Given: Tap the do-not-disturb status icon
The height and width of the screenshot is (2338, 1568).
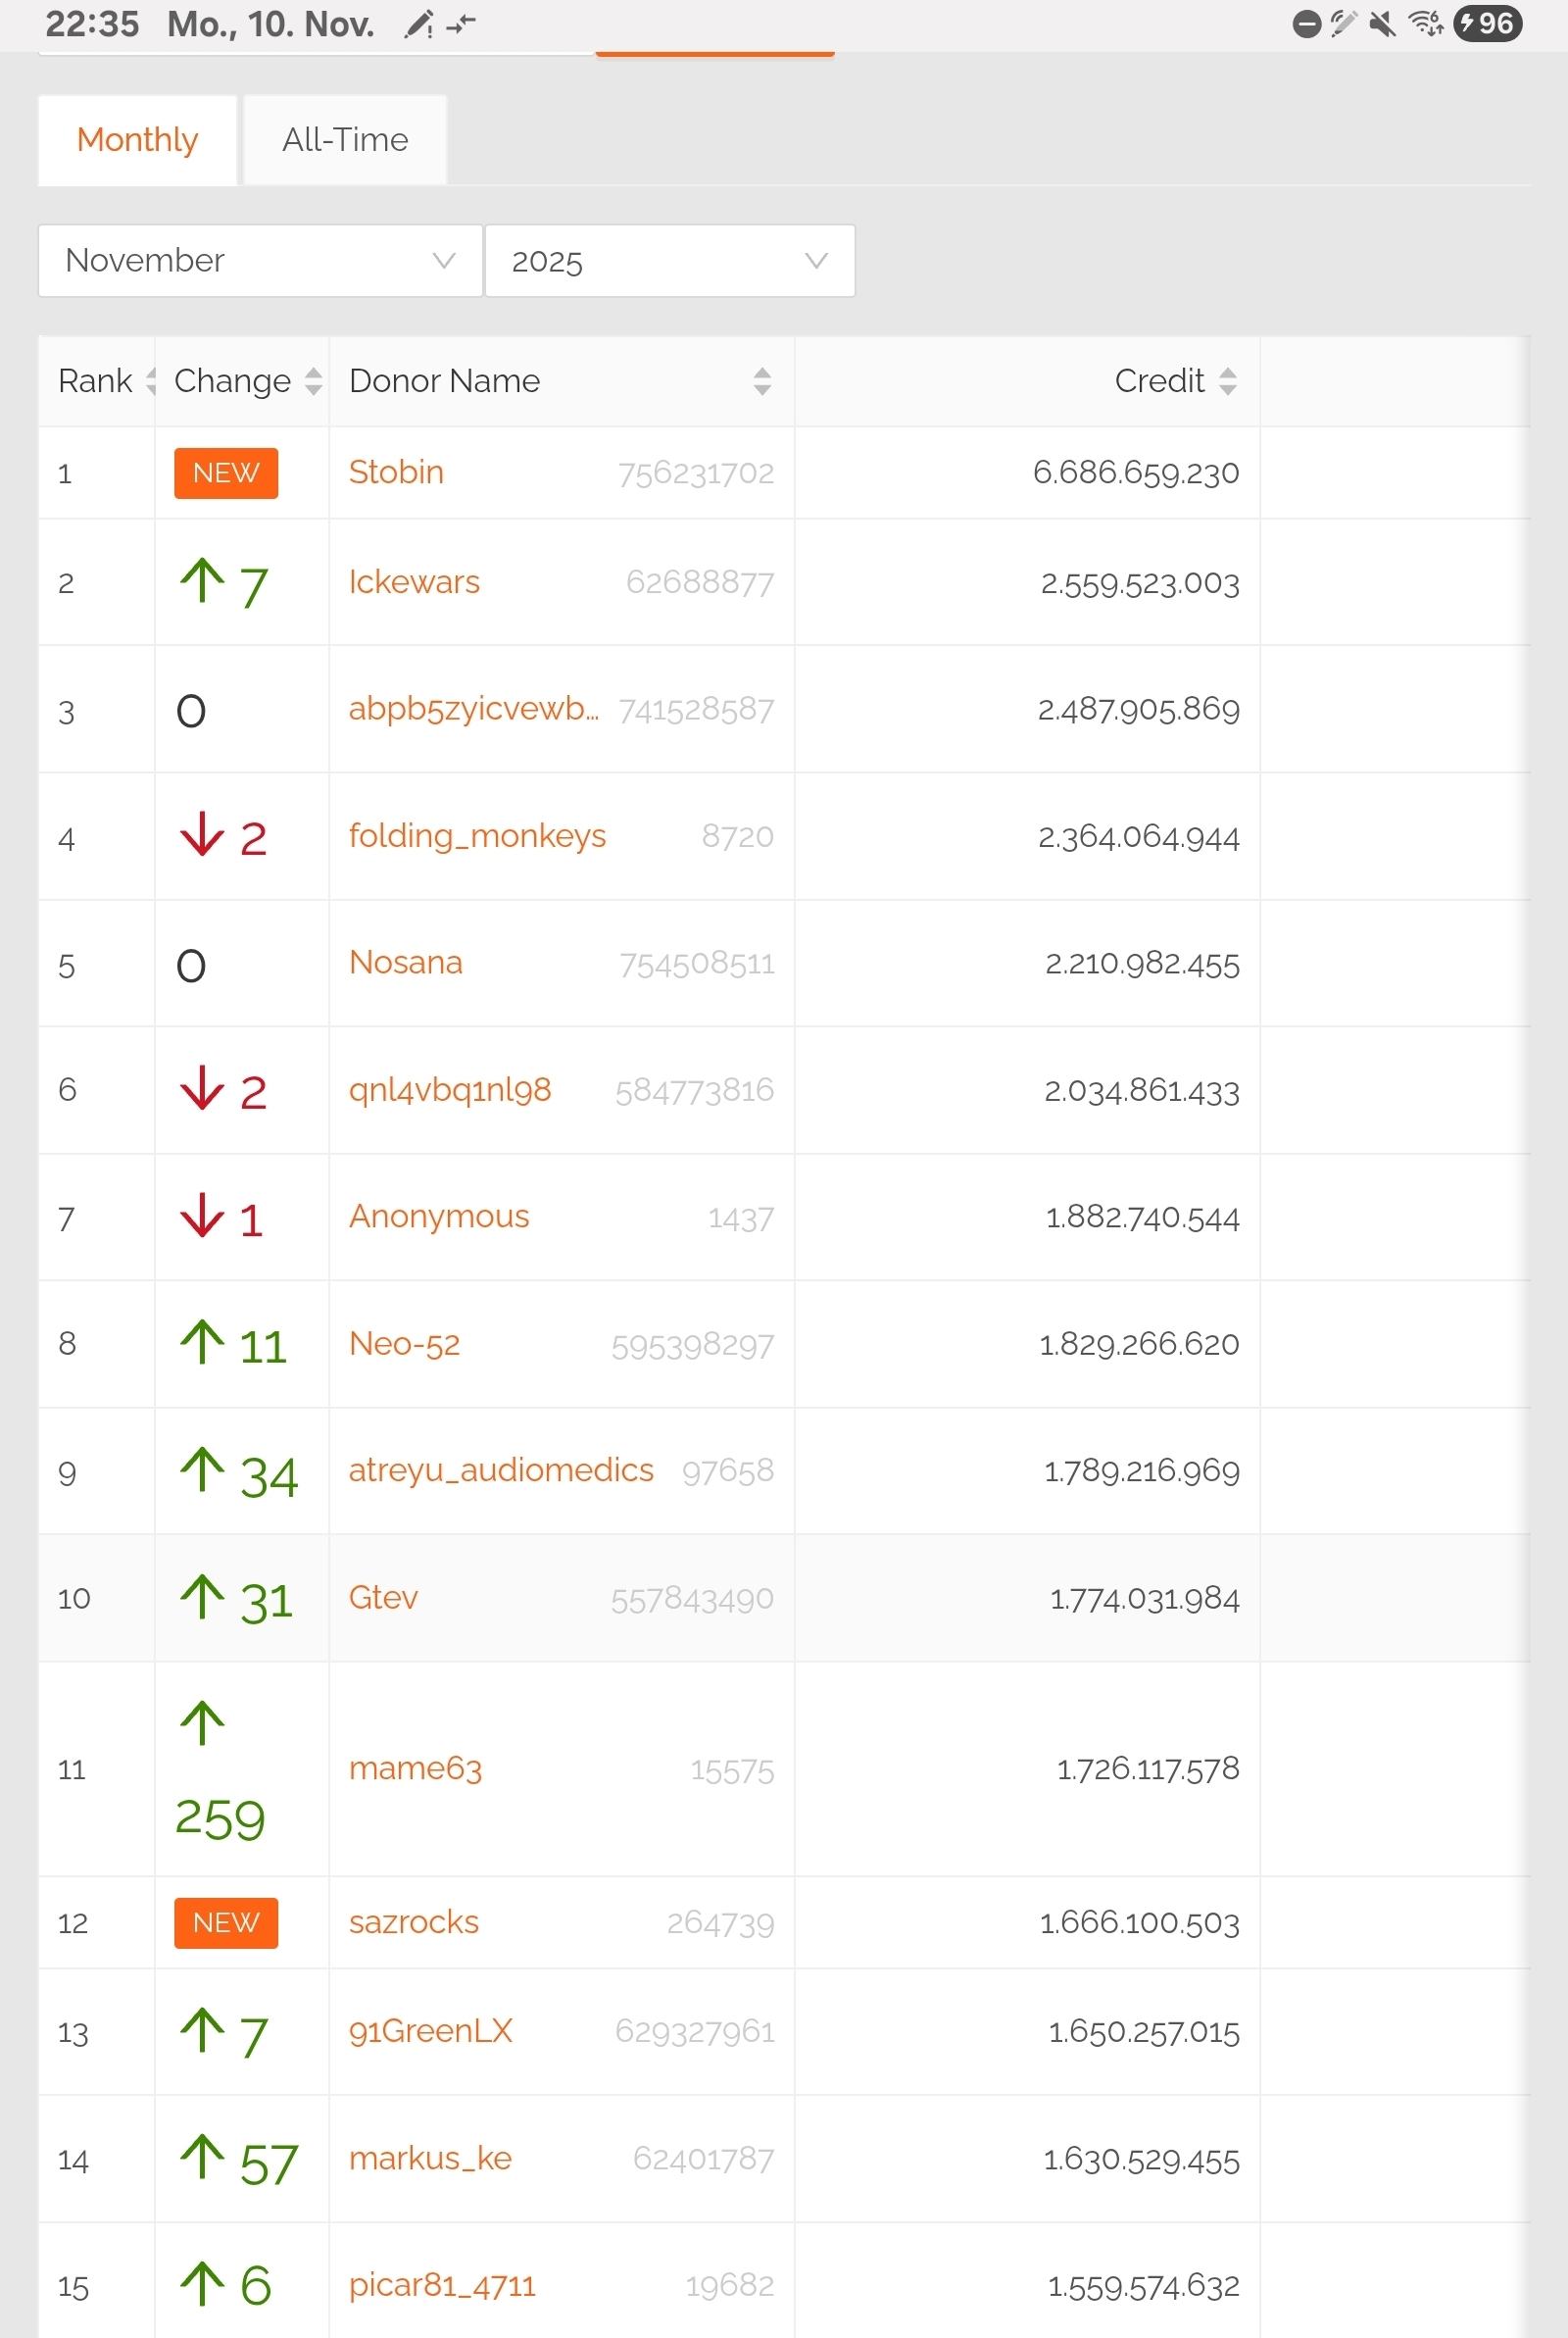Looking at the screenshot, I should click(x=1306, y=24).
